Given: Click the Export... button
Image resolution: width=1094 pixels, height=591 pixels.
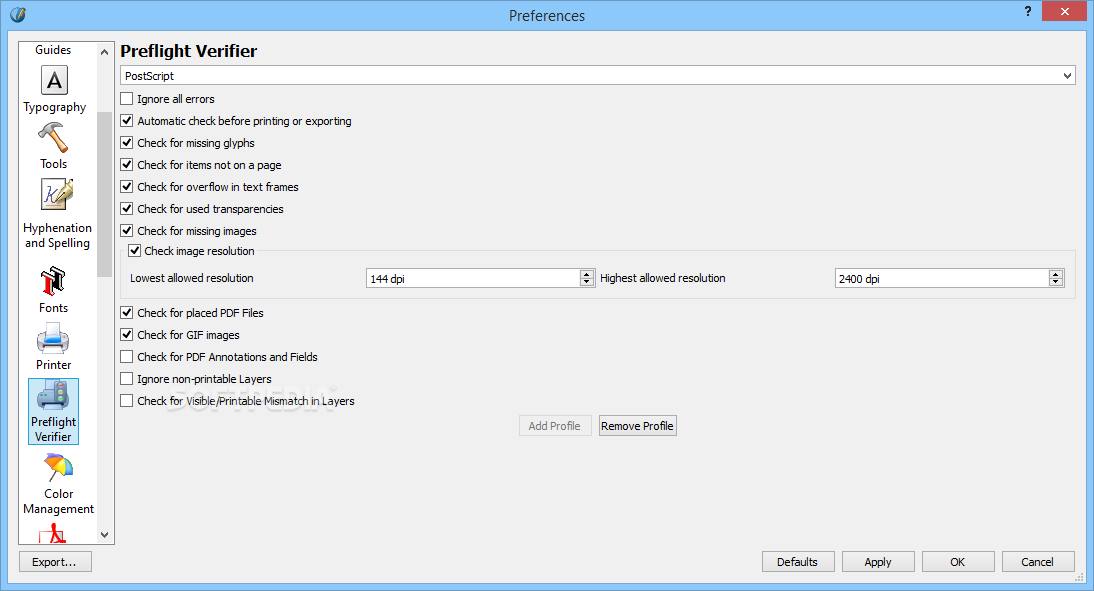Looking at the screenshot, I should [x=54, y=562].
